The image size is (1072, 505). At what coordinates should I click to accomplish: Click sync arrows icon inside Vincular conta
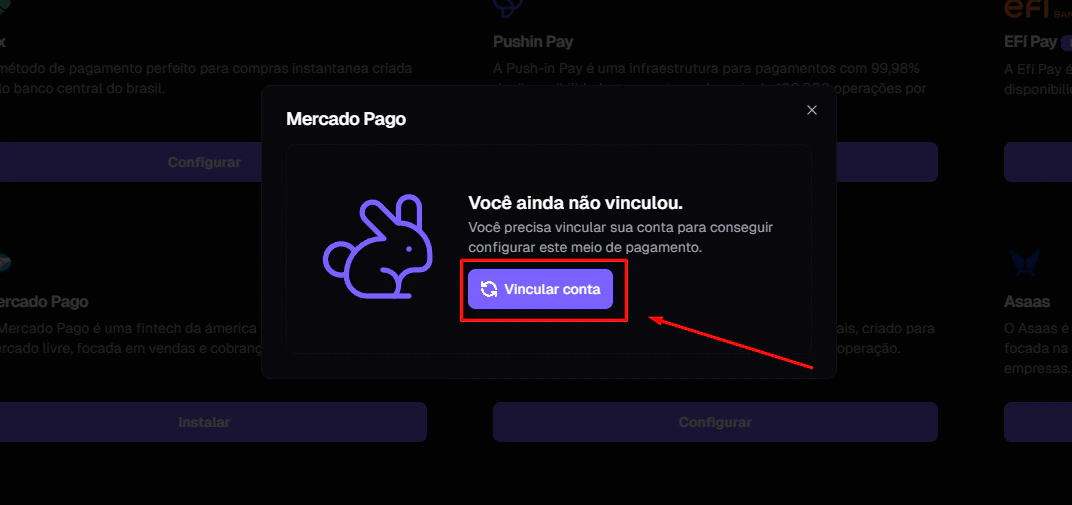point(488,289)
